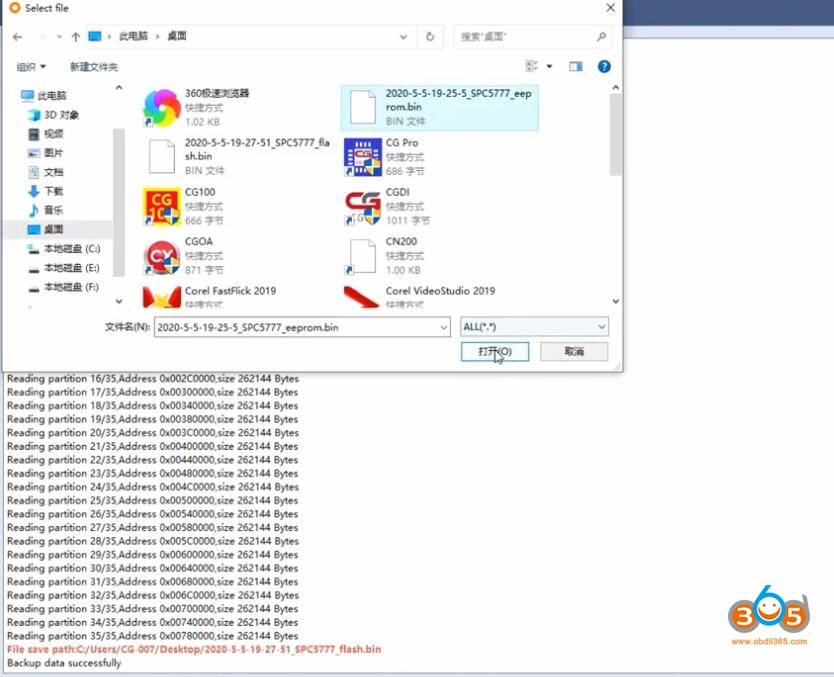The height and width of the screenshot is (677, 834).
Task: Click the Select file window title icon
Action: (x=15, y=8)
